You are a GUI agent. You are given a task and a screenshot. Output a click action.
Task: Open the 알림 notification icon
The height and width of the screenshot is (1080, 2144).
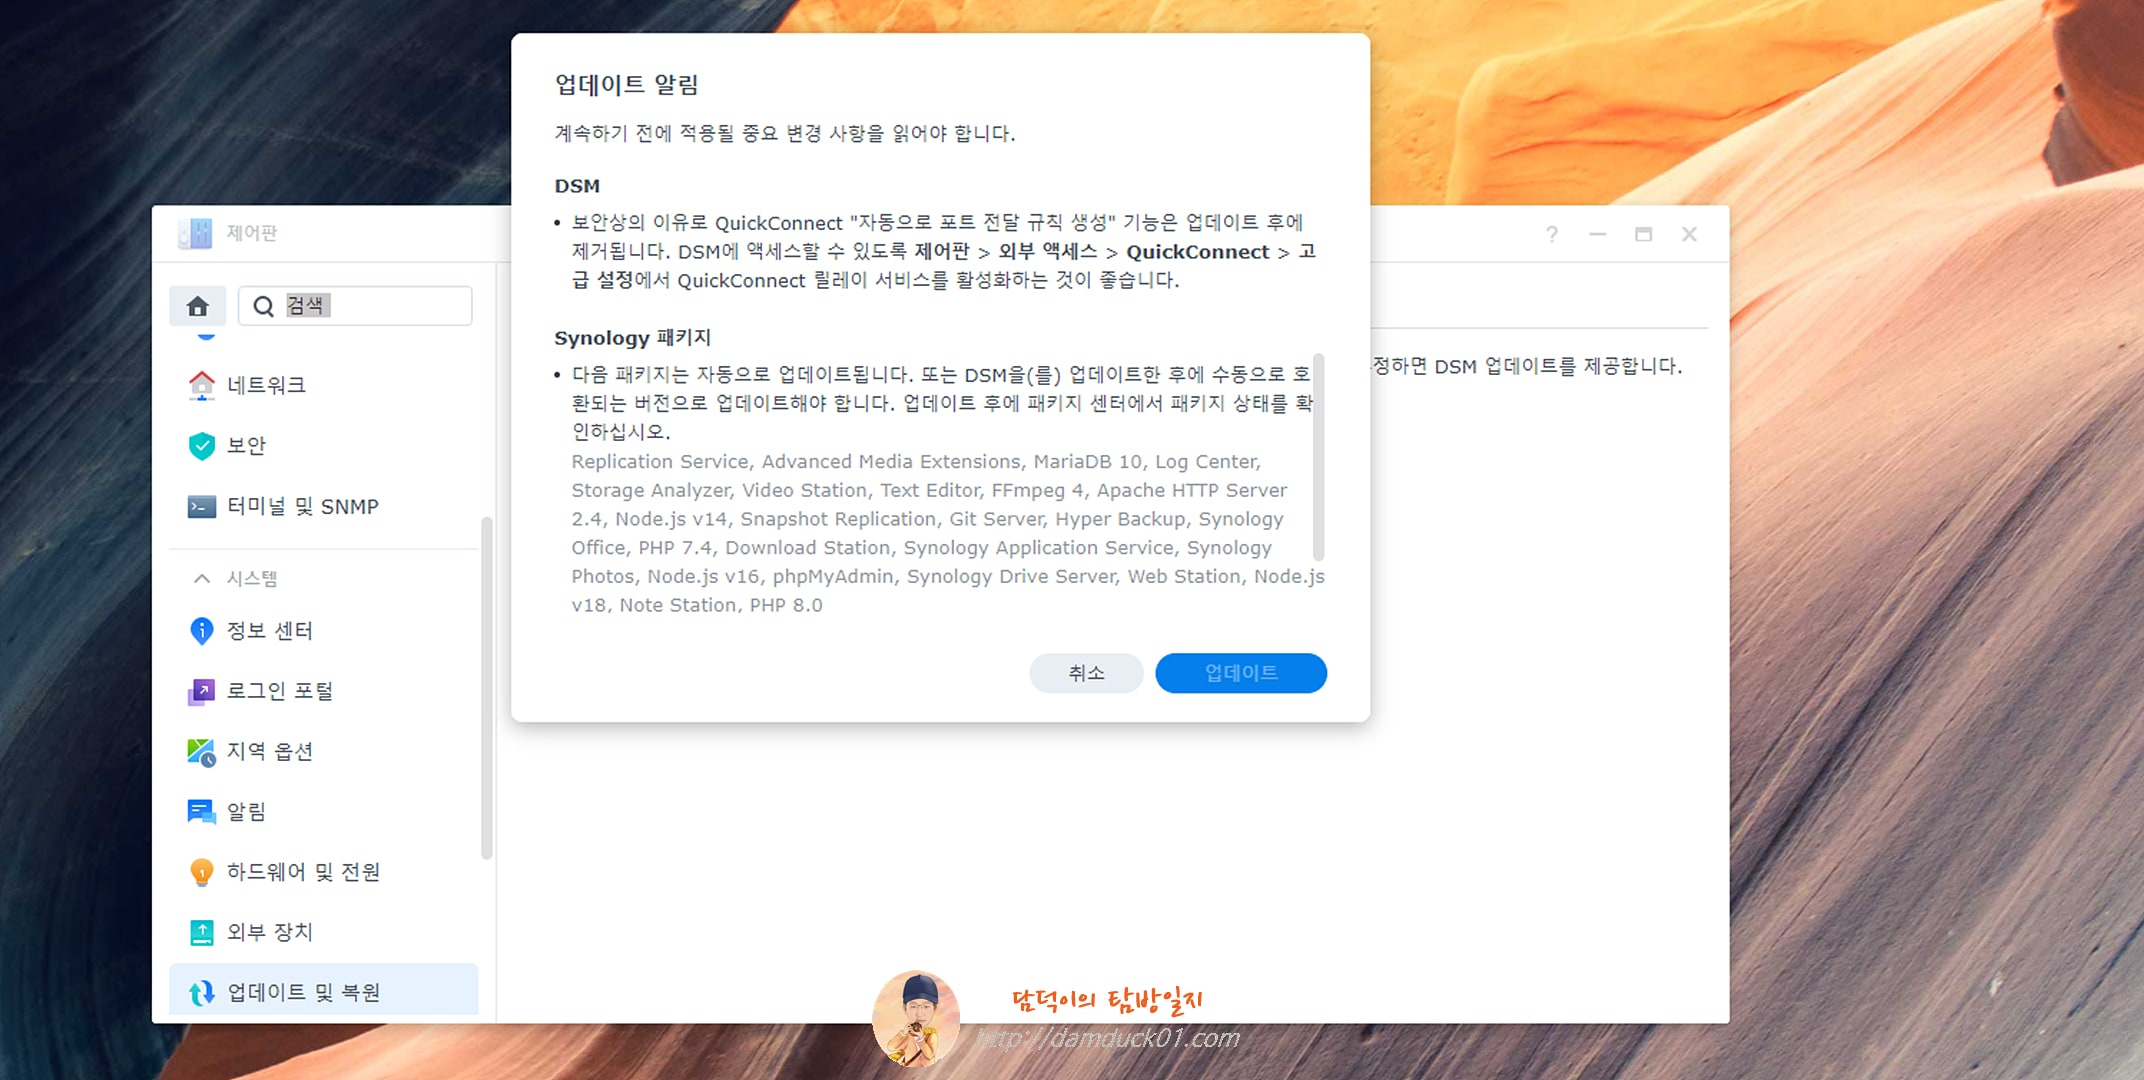click(202, 811)
